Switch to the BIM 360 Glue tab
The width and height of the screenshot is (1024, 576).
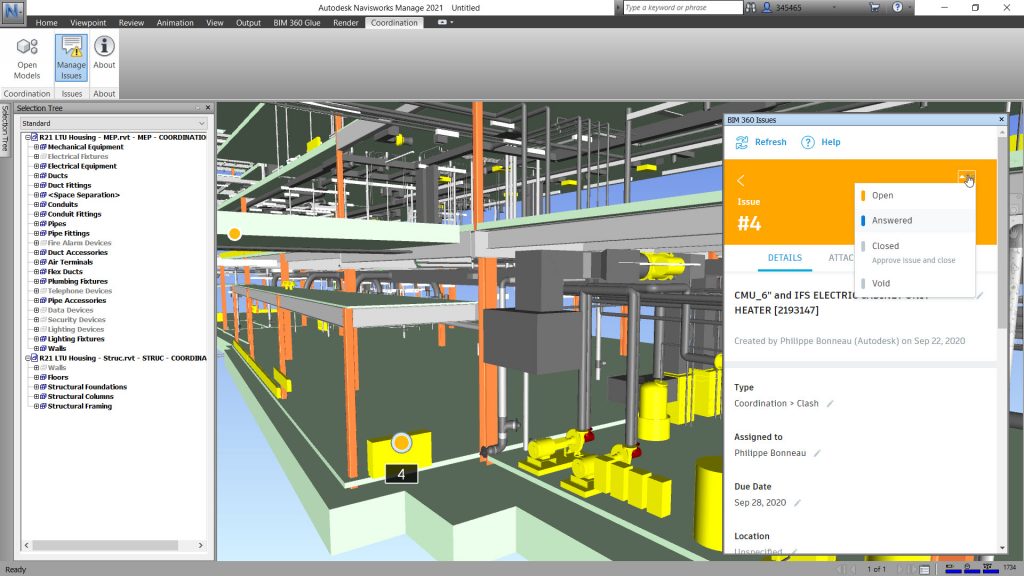296,23
